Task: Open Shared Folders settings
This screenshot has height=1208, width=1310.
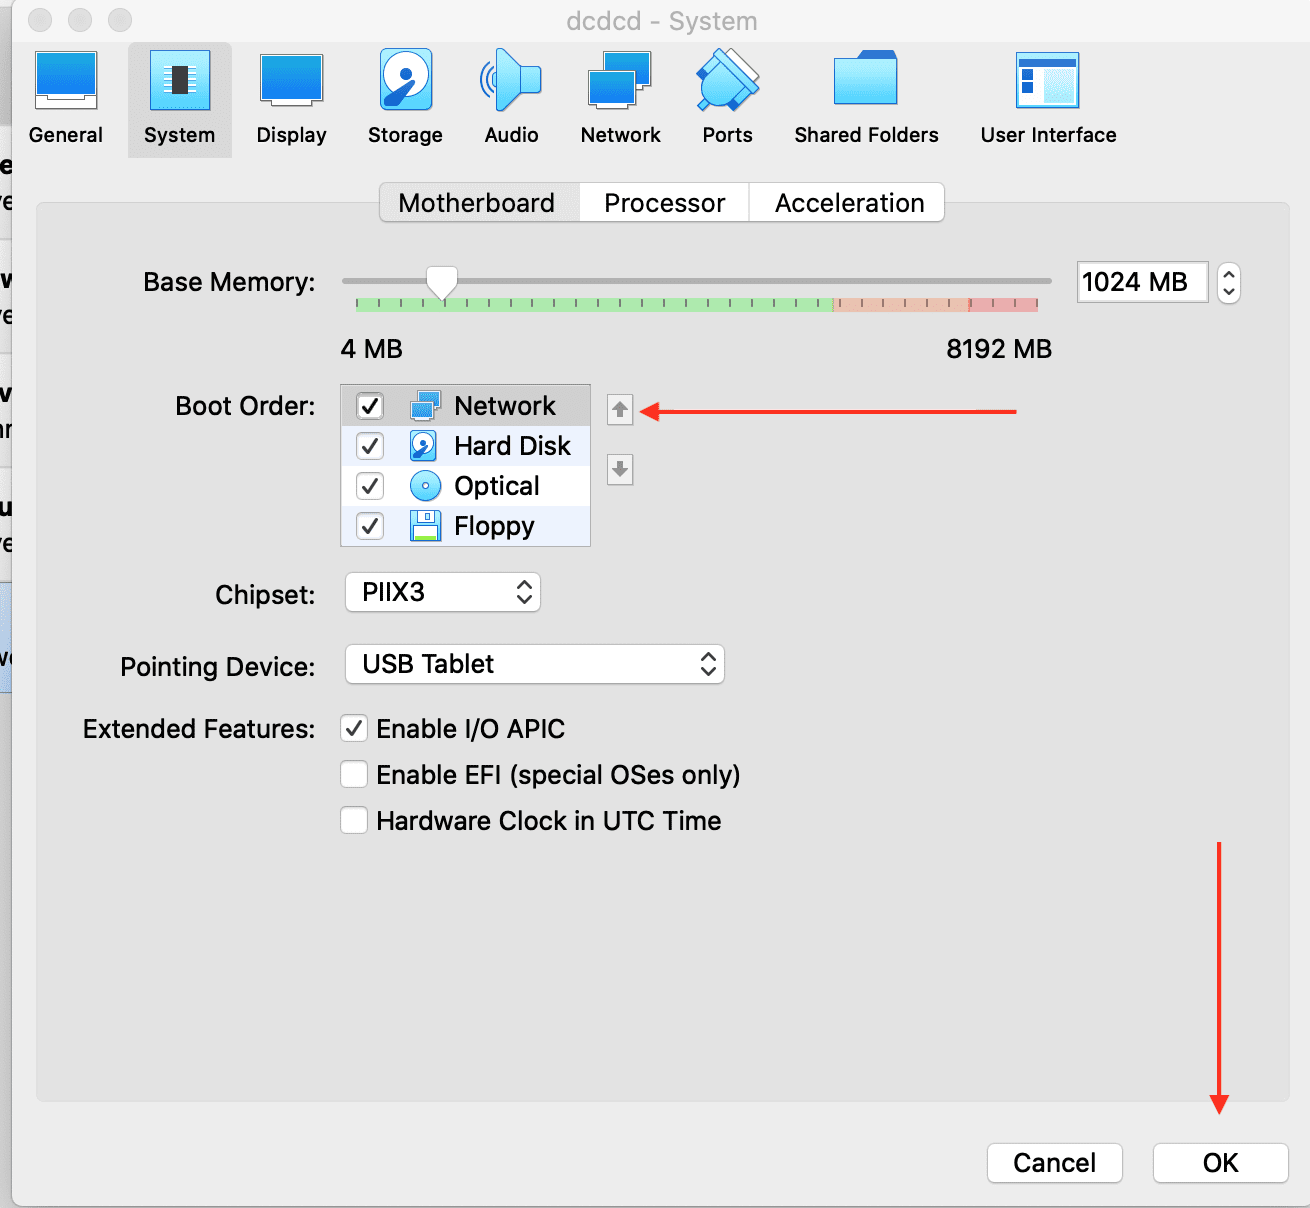Action: [x=866, y=99]
